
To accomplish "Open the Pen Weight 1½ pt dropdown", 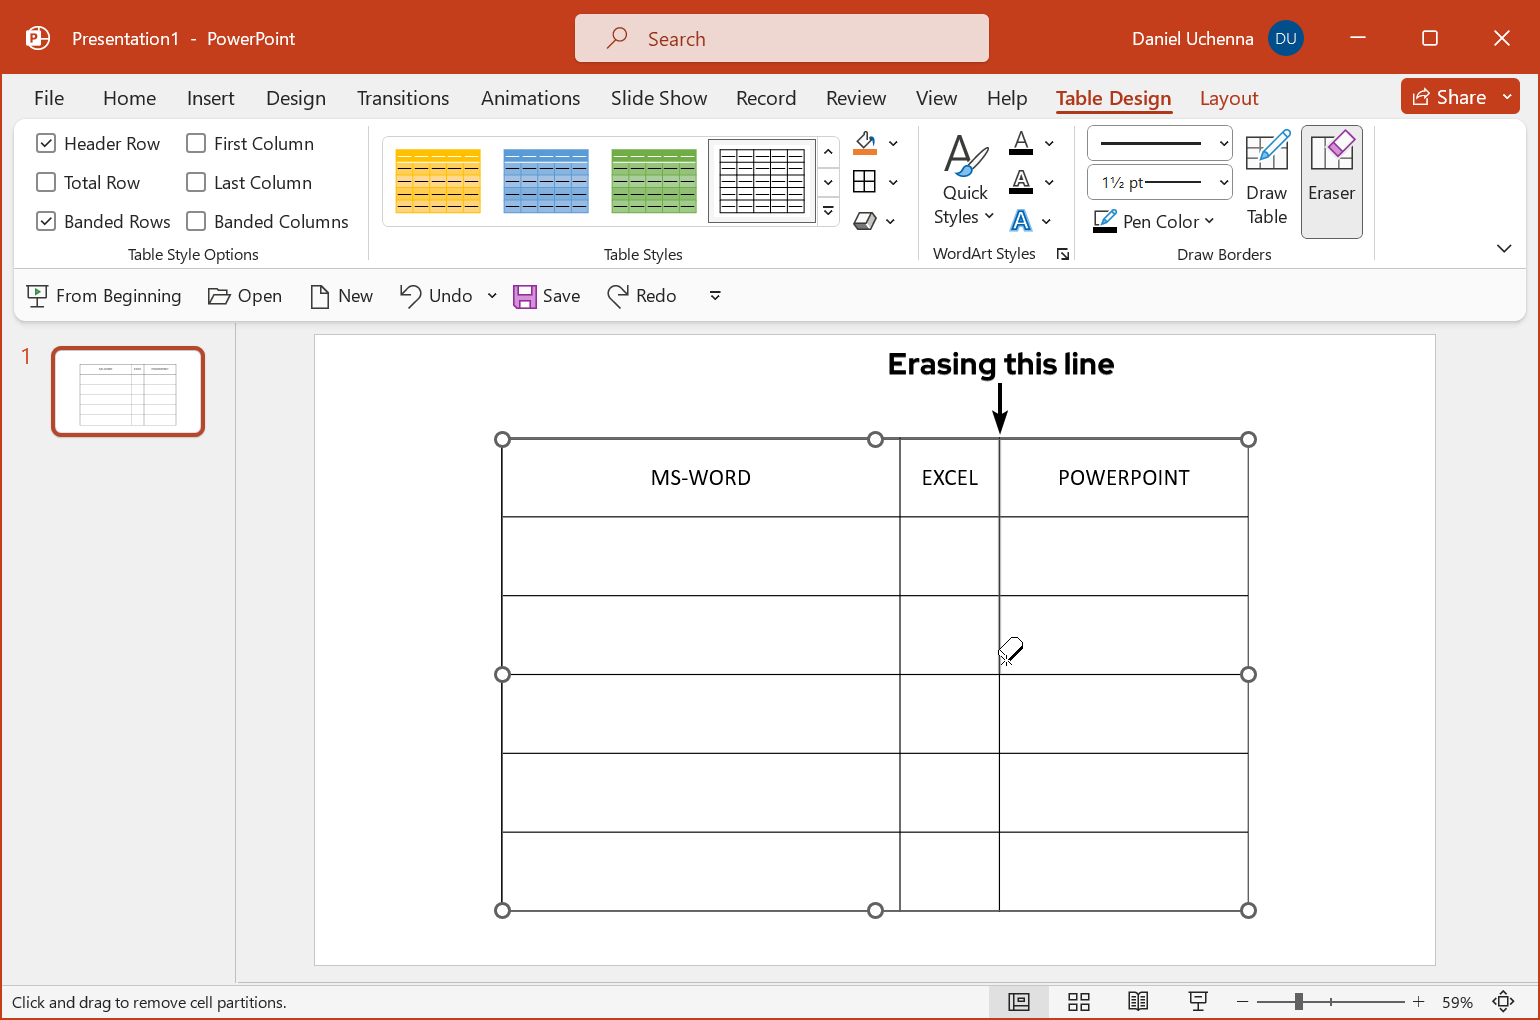I will coord(1159,183).
